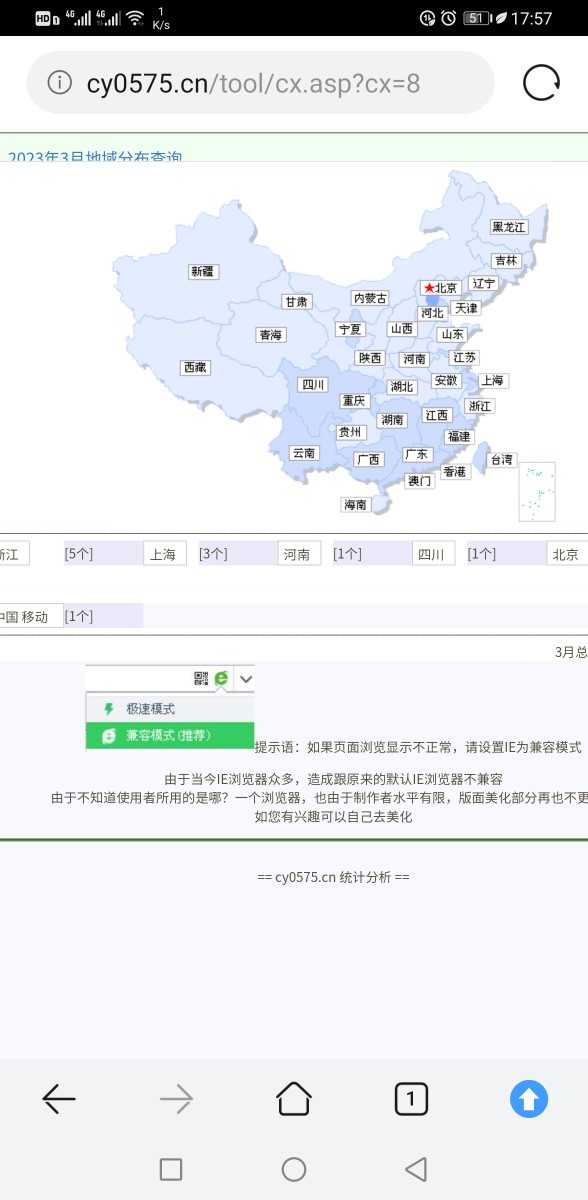Click the 北京 star marker label

pos(440,288)
